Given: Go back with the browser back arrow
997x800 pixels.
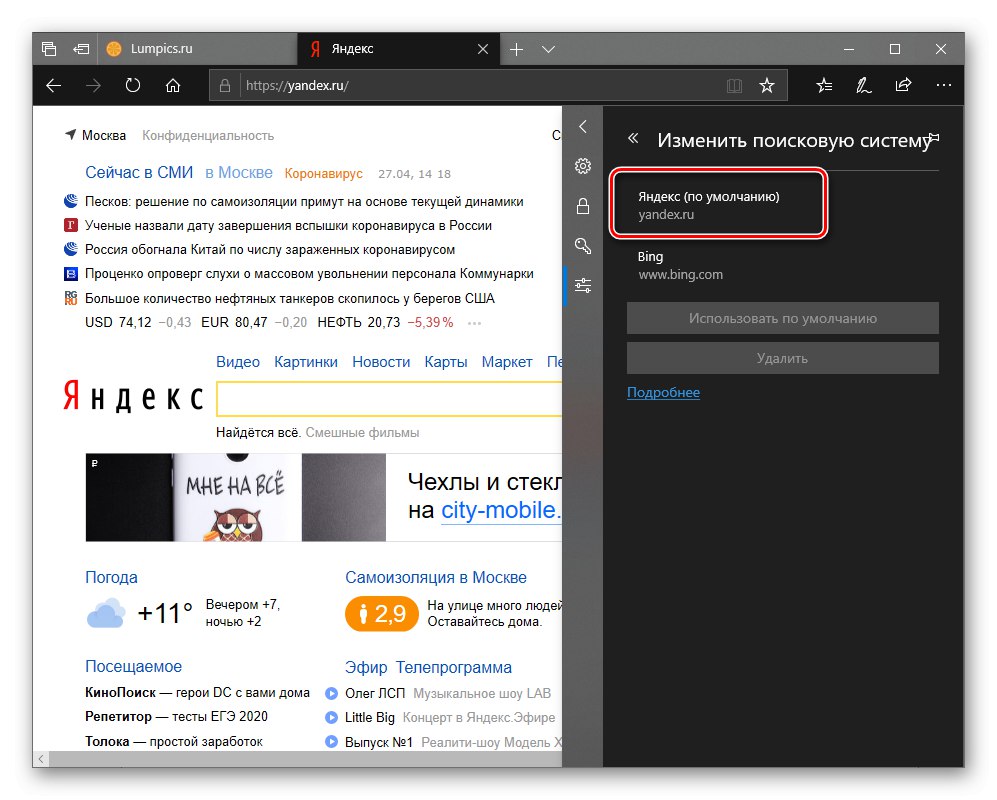Looking at the screenshot, I should point(53,85).
